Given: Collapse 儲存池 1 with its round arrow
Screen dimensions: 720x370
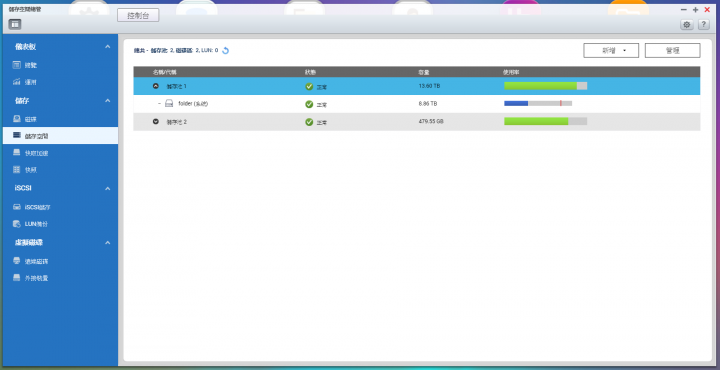Looking at the screenshot, I should click(x=156, y=86).
